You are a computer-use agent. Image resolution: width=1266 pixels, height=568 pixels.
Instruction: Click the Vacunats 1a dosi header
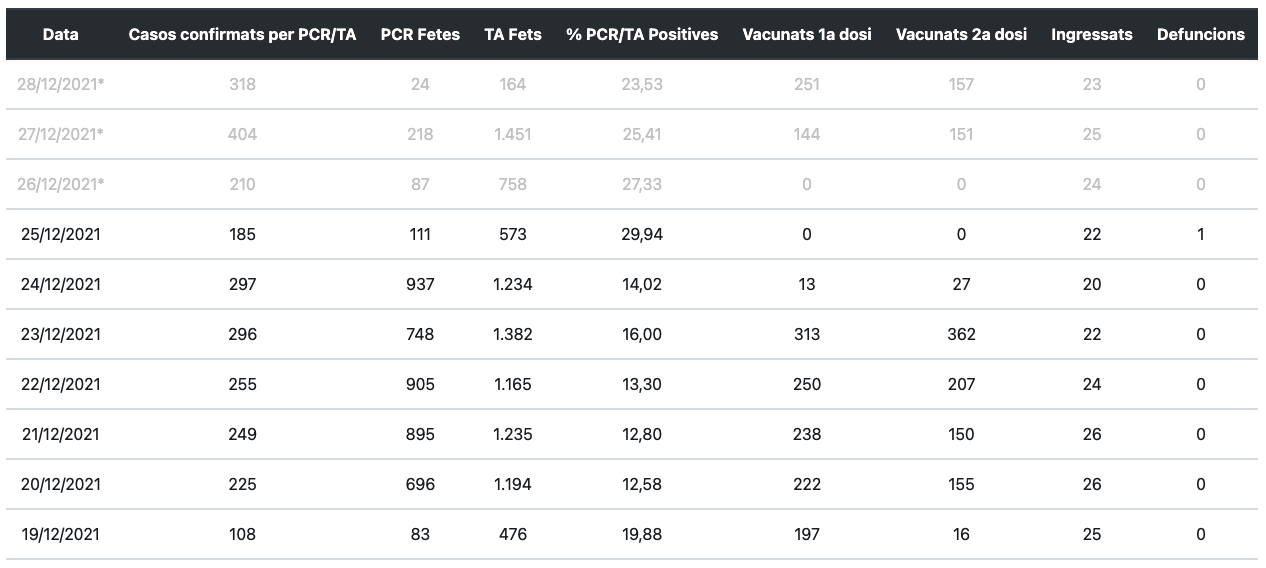[807, 34]
